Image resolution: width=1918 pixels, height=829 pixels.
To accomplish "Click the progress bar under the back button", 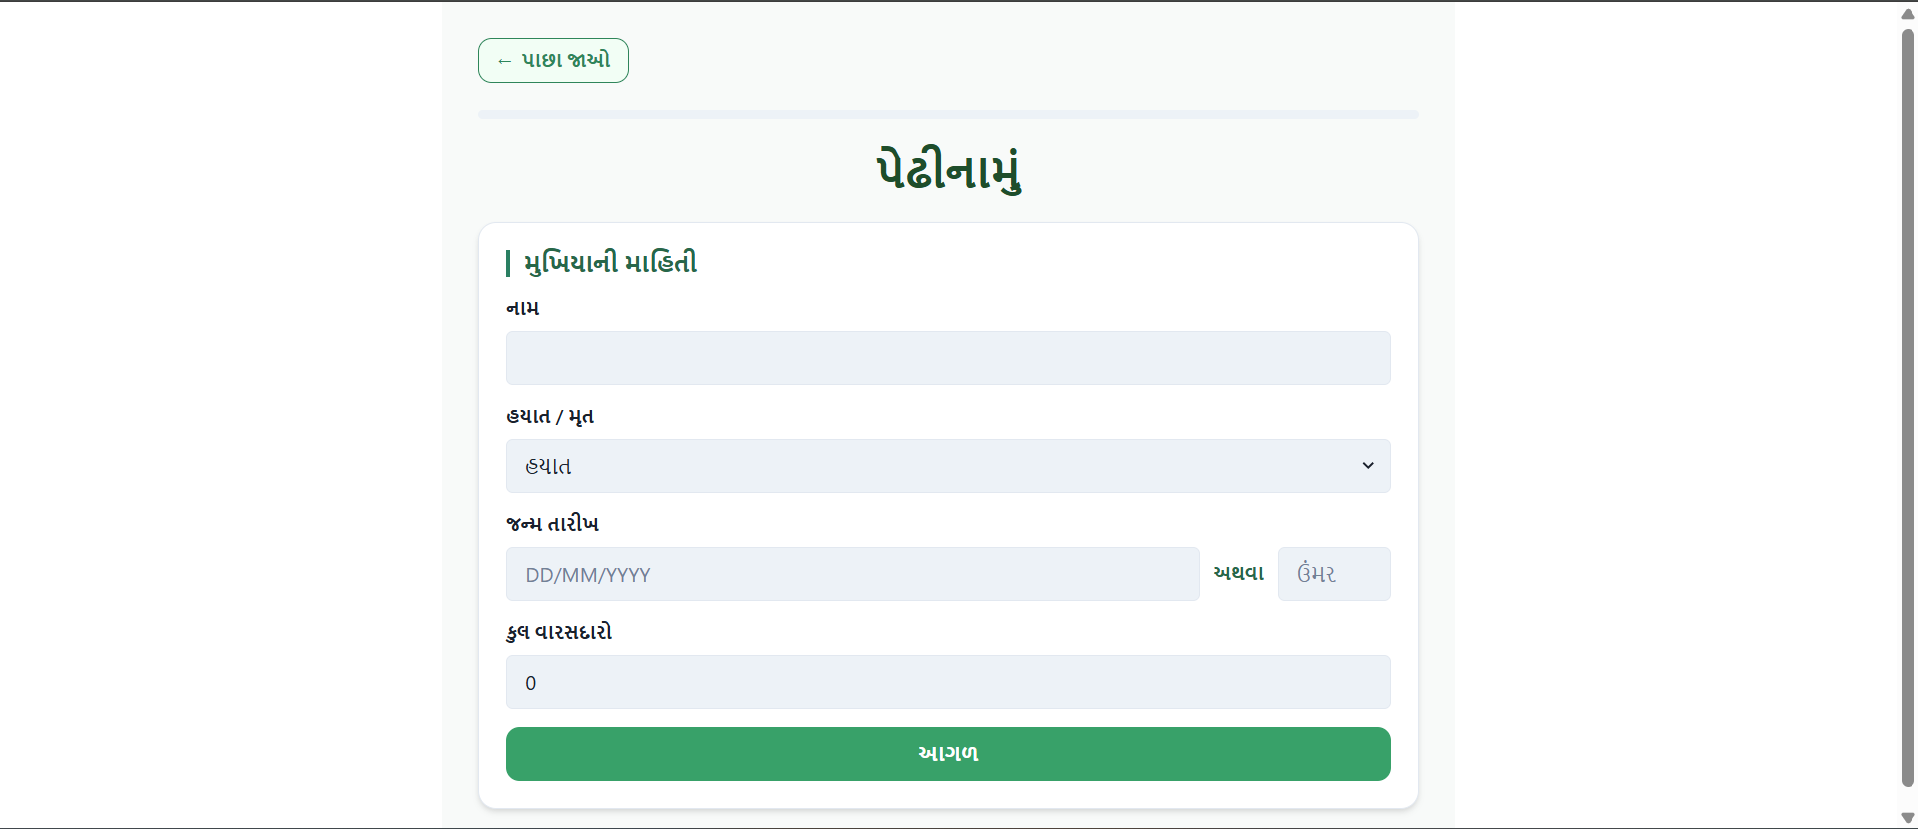I will 947,115.
